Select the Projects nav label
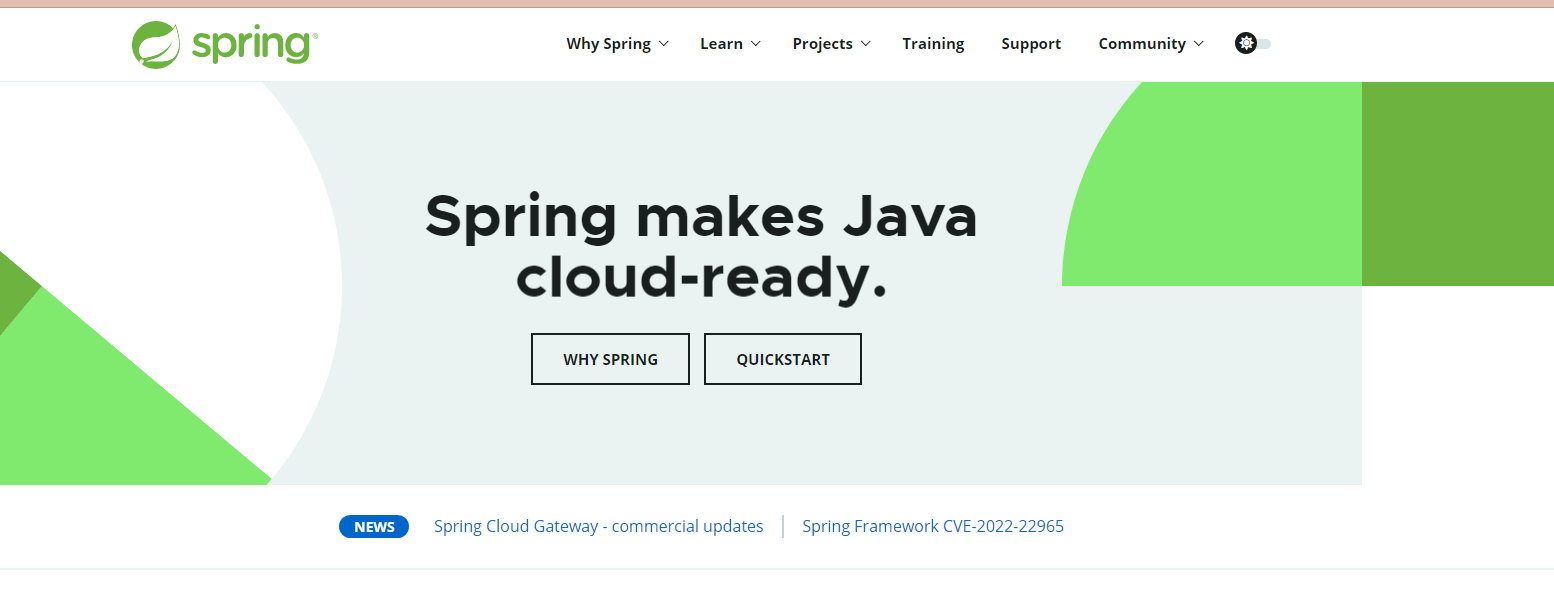 [822, 44]
